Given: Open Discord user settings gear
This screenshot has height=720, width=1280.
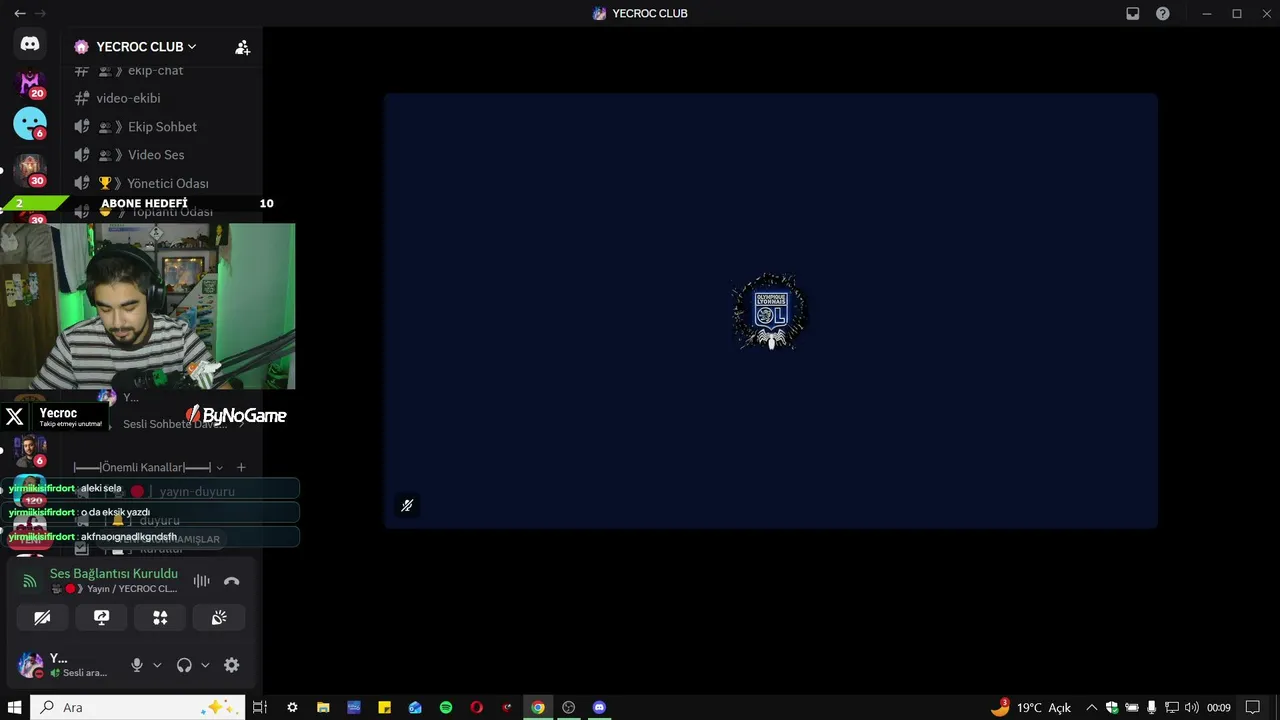Looking at the screenshot, I should 231,665.
